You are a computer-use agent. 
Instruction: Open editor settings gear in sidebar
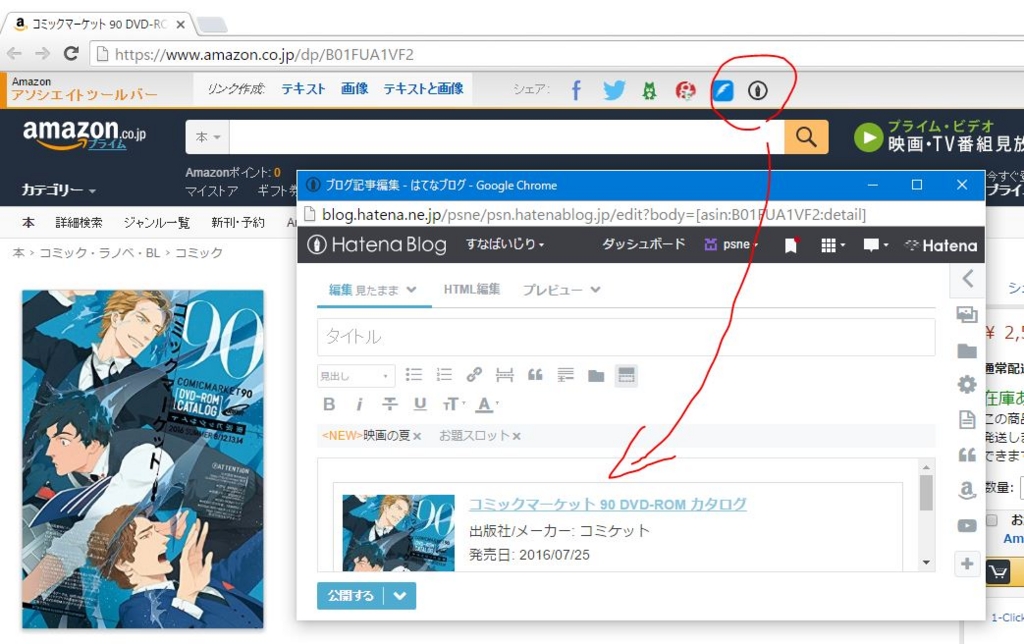coord(967,384)
